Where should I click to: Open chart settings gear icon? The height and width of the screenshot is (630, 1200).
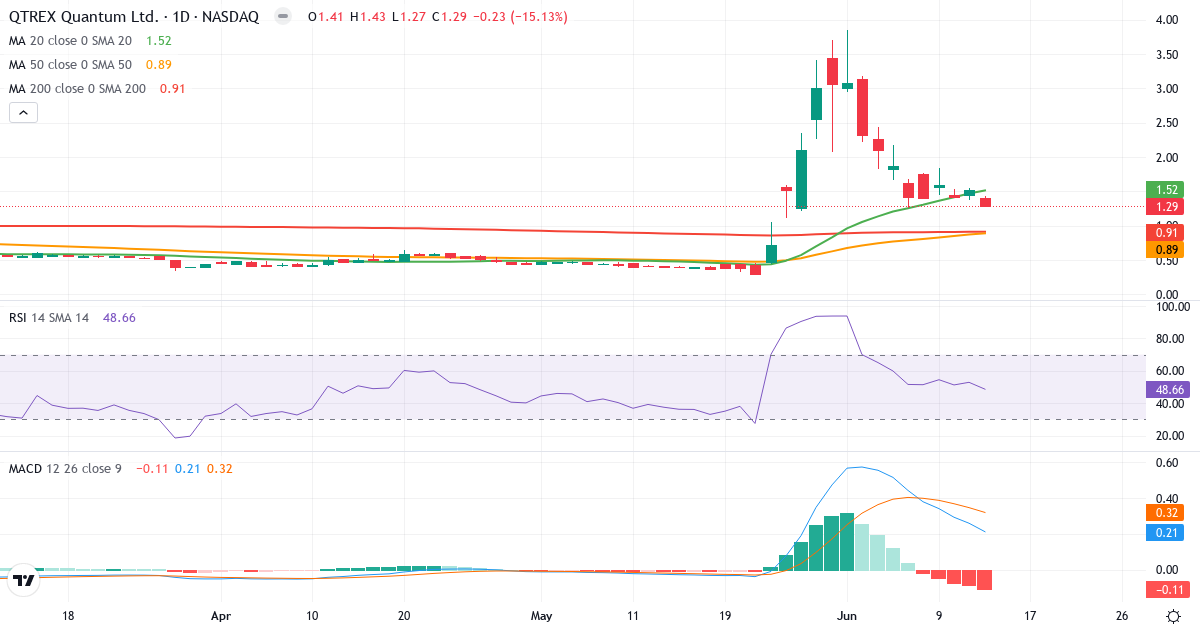pyautogui.click(x=1173, y=616)
